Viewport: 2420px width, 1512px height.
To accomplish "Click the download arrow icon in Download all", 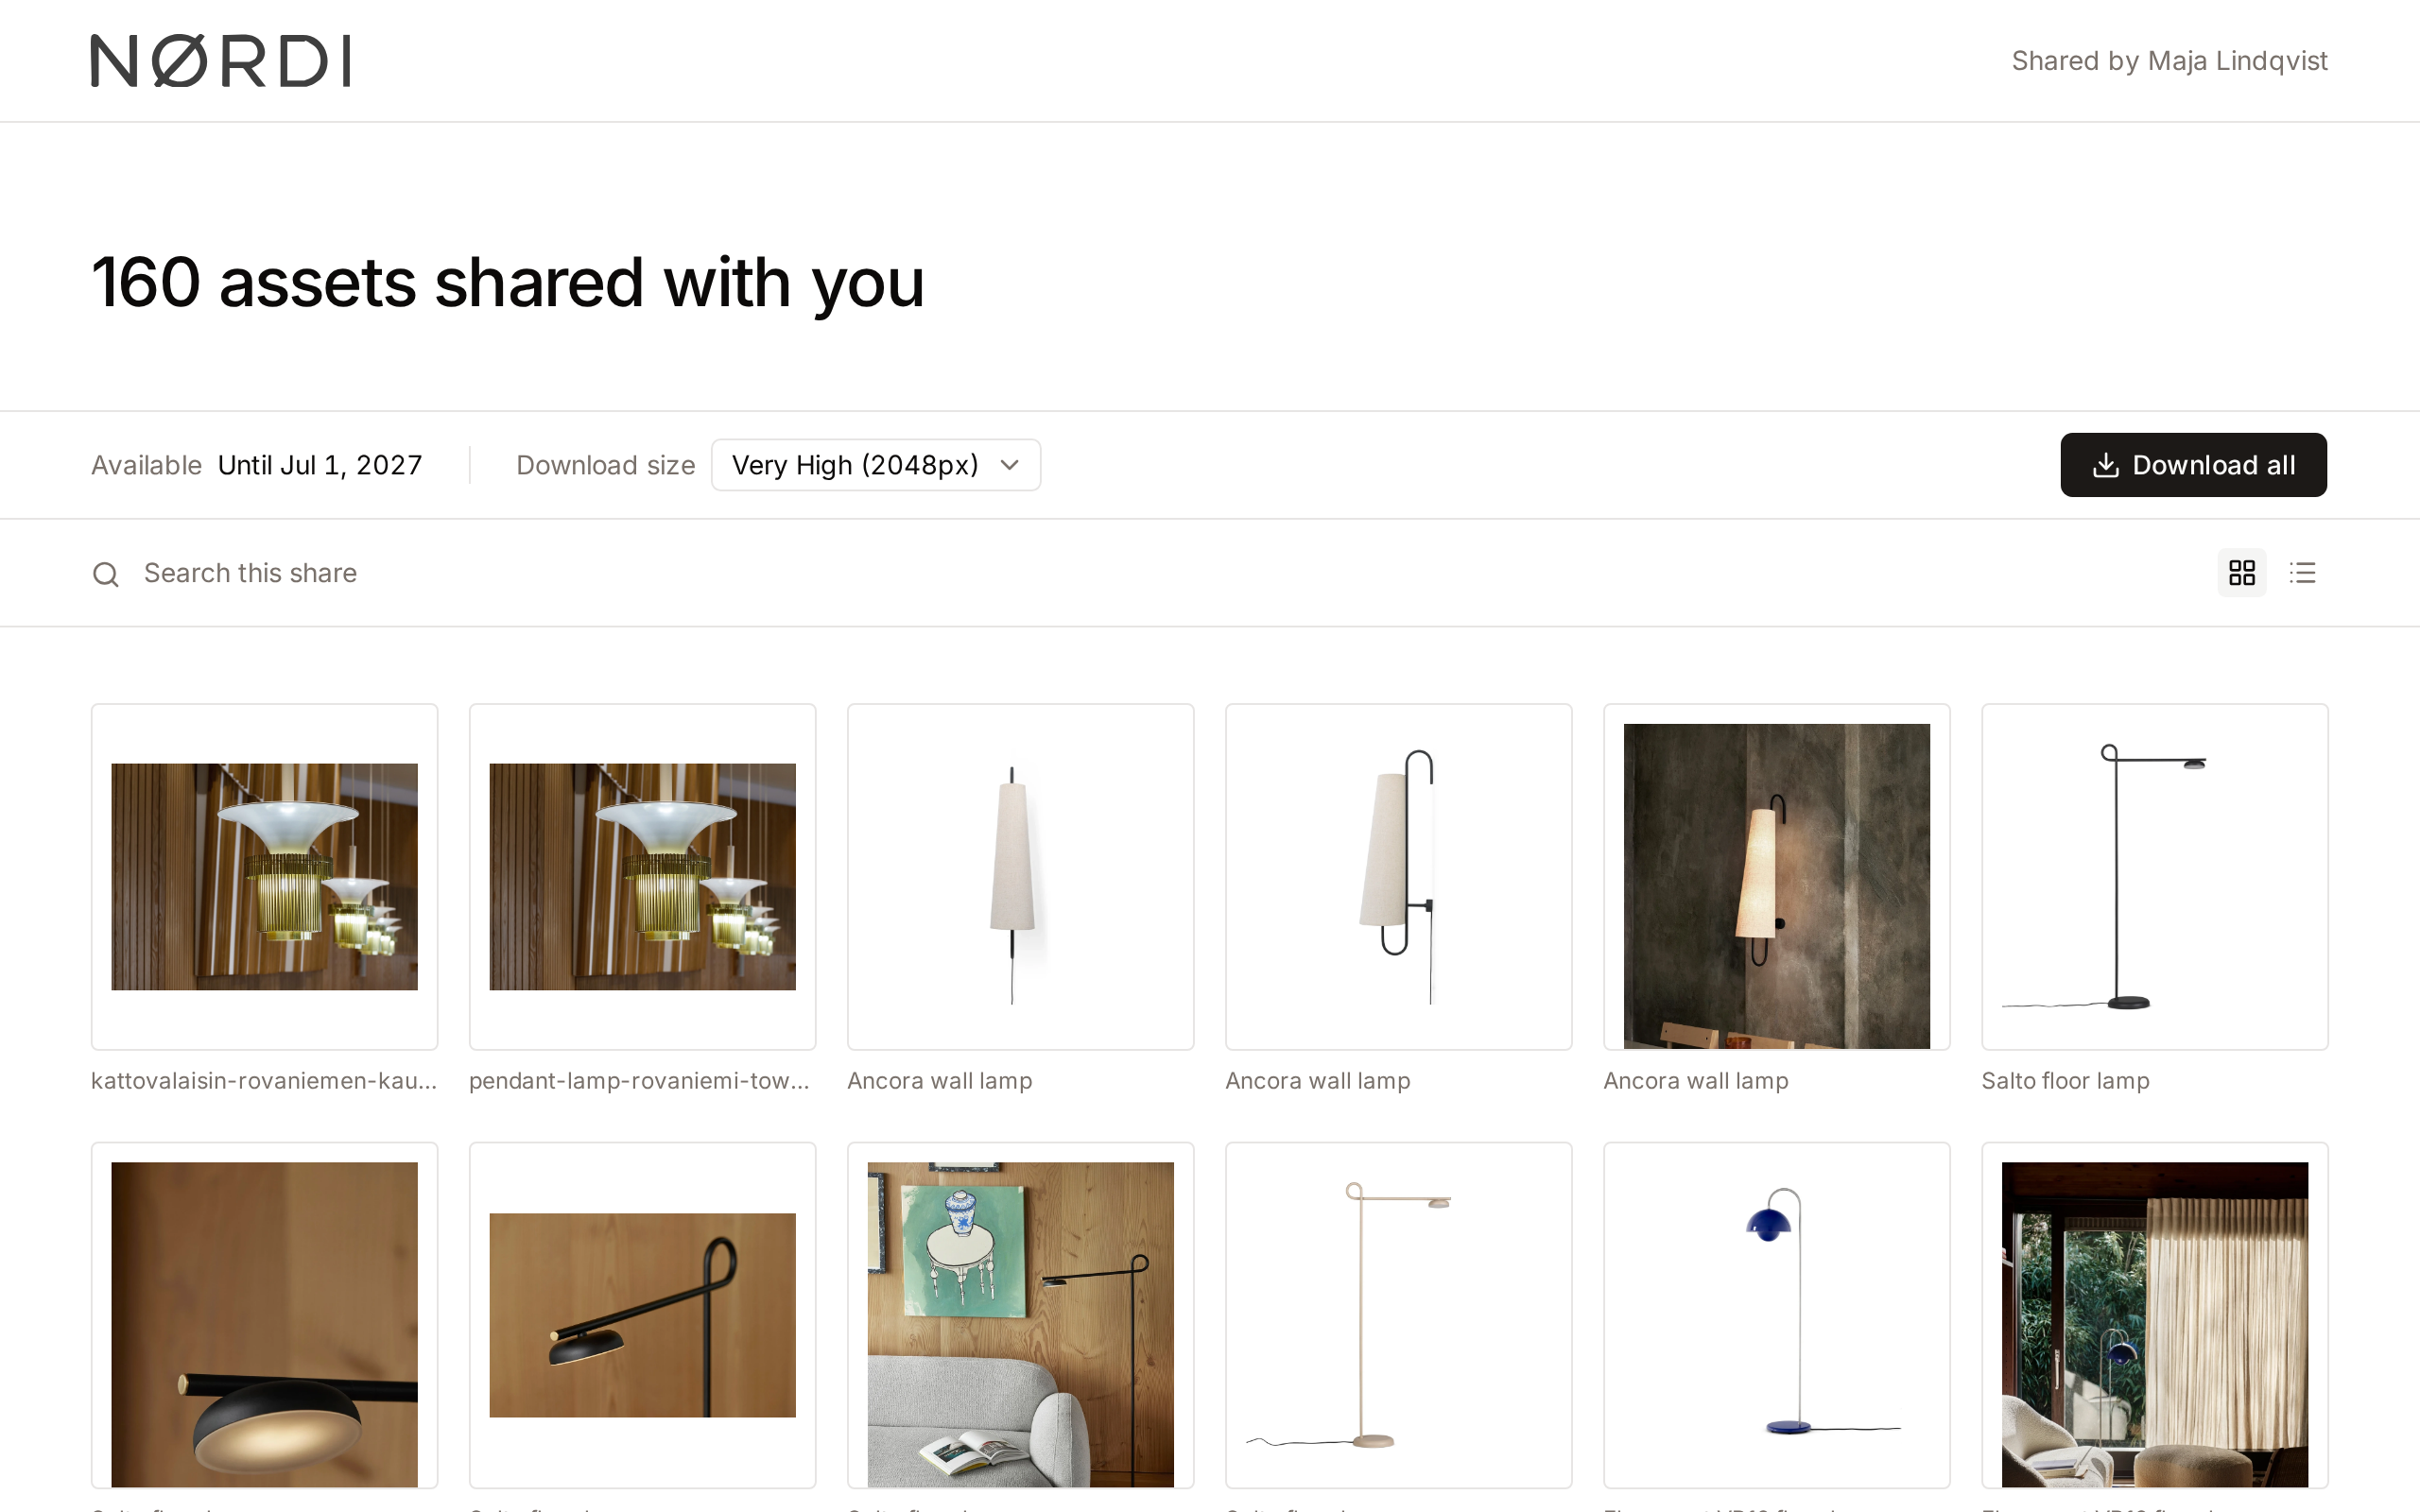I will pos(2105,465).
